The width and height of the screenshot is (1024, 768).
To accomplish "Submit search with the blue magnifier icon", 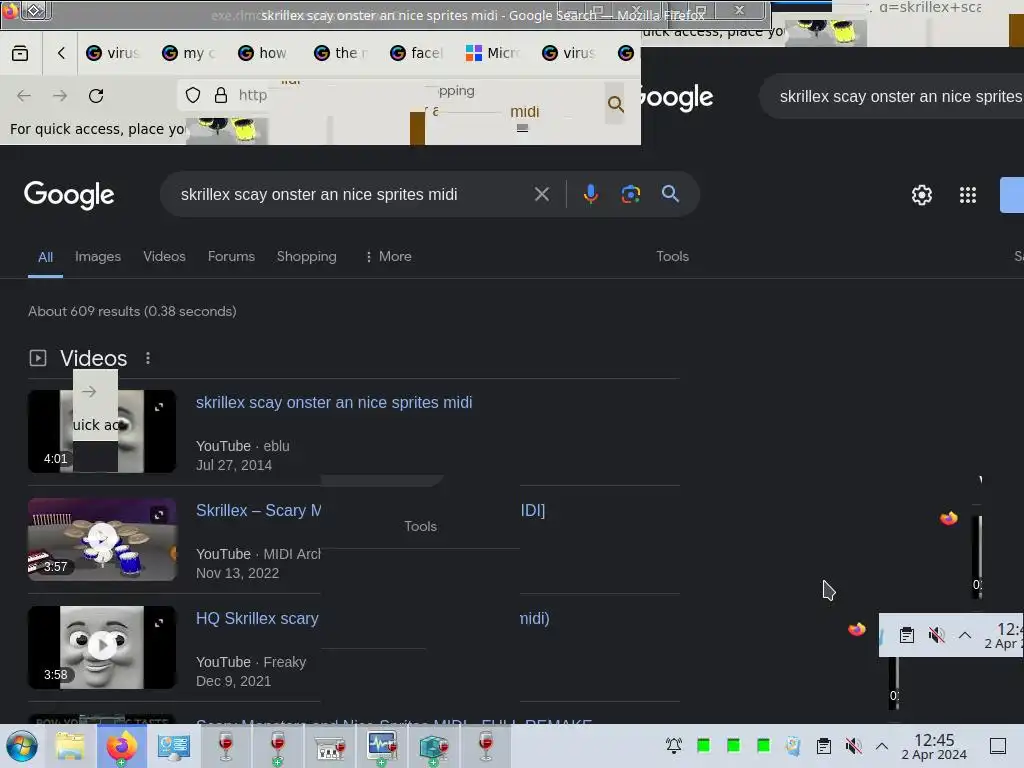I will click(670, 194).
